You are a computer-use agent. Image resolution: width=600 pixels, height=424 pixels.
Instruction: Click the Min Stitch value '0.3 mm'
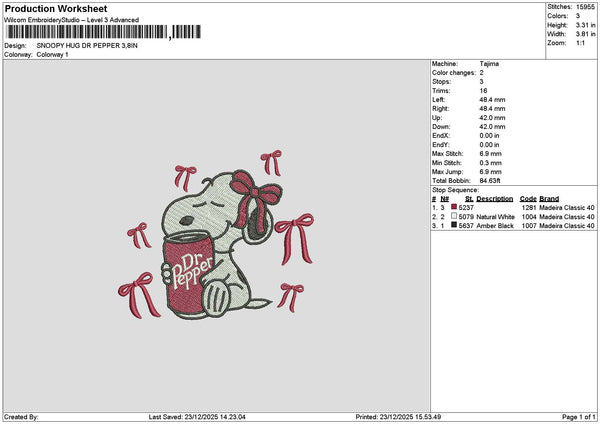(x=490, y=163)
